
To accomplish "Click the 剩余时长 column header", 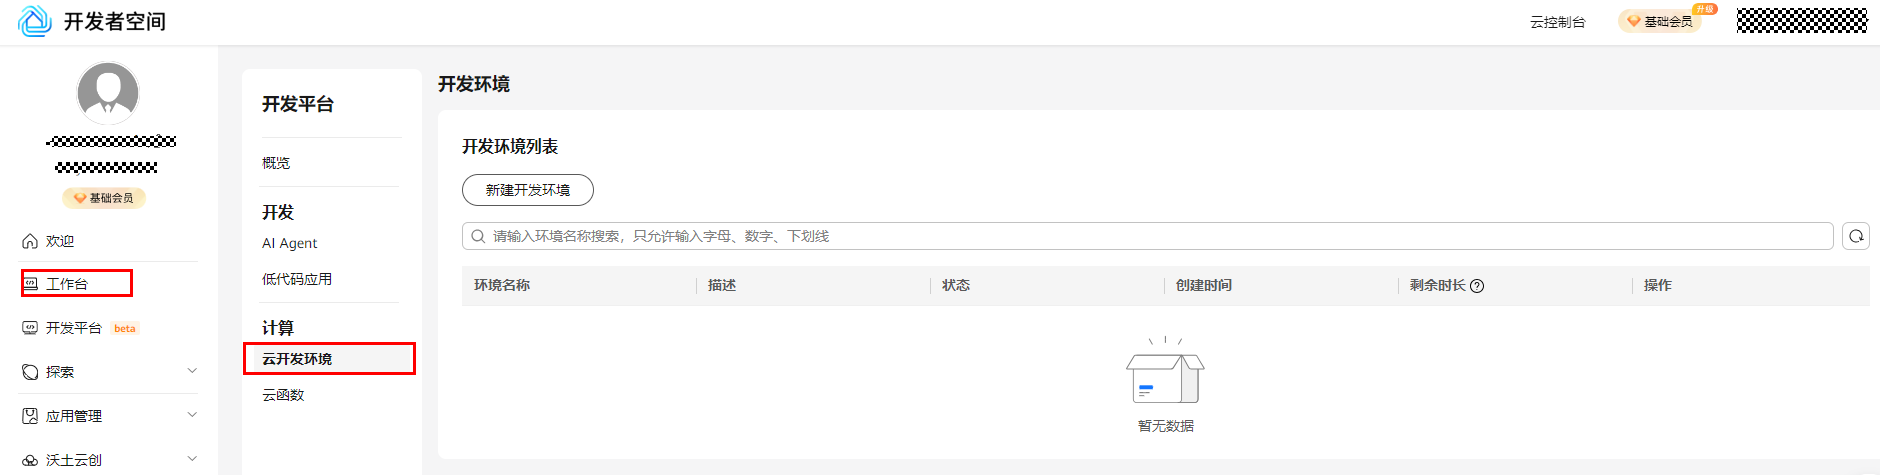I will pyautogui.click(x=1438, y=286).
